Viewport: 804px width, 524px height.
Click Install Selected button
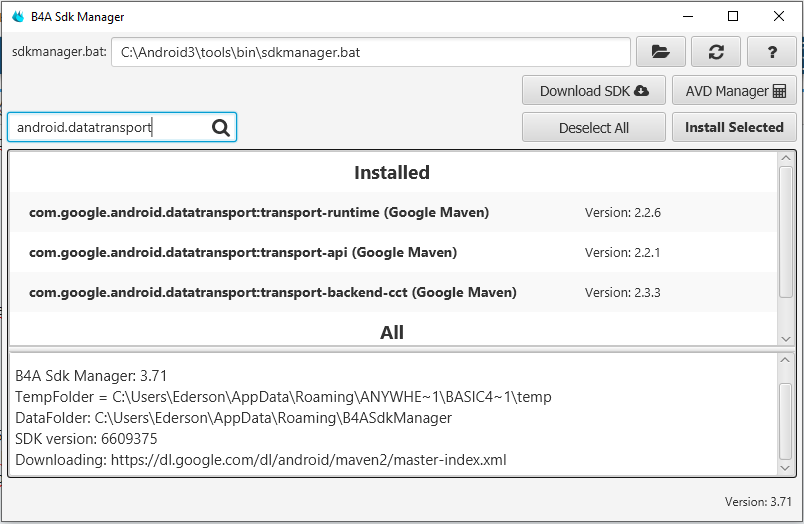734,128
